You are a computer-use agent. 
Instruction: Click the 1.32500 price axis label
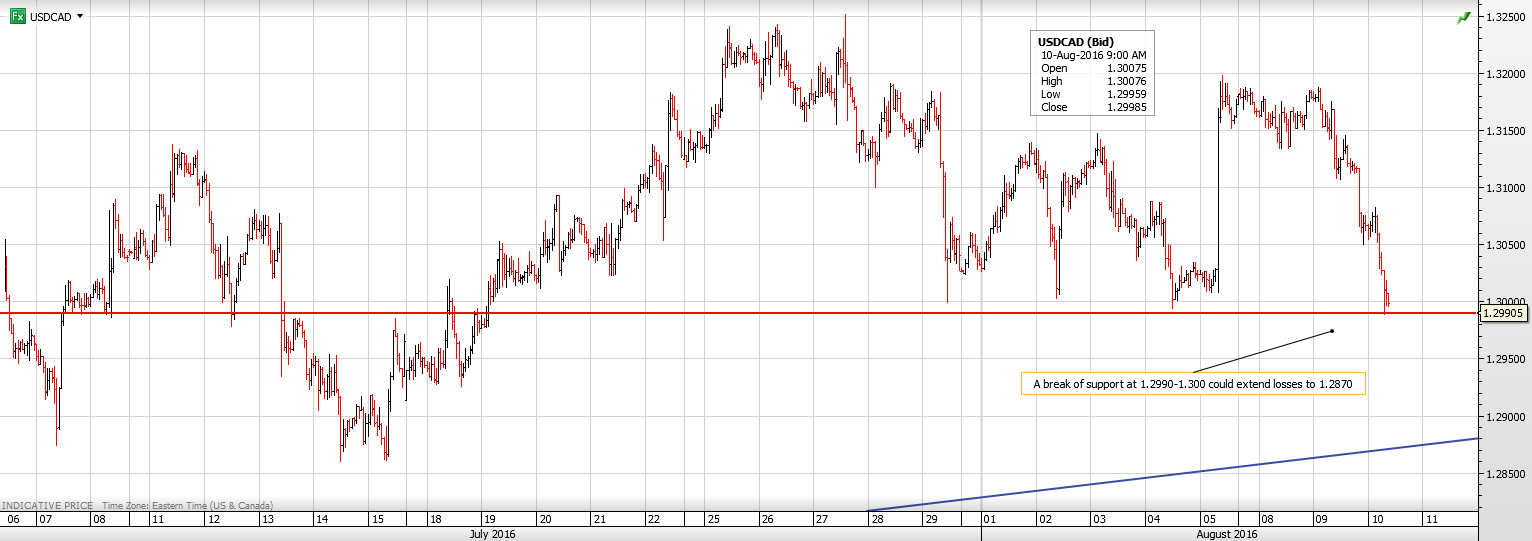[1504, 17]
